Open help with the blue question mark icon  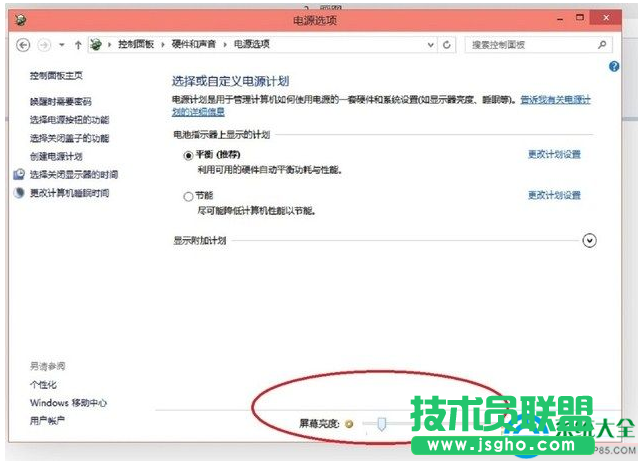coord(614,67)
